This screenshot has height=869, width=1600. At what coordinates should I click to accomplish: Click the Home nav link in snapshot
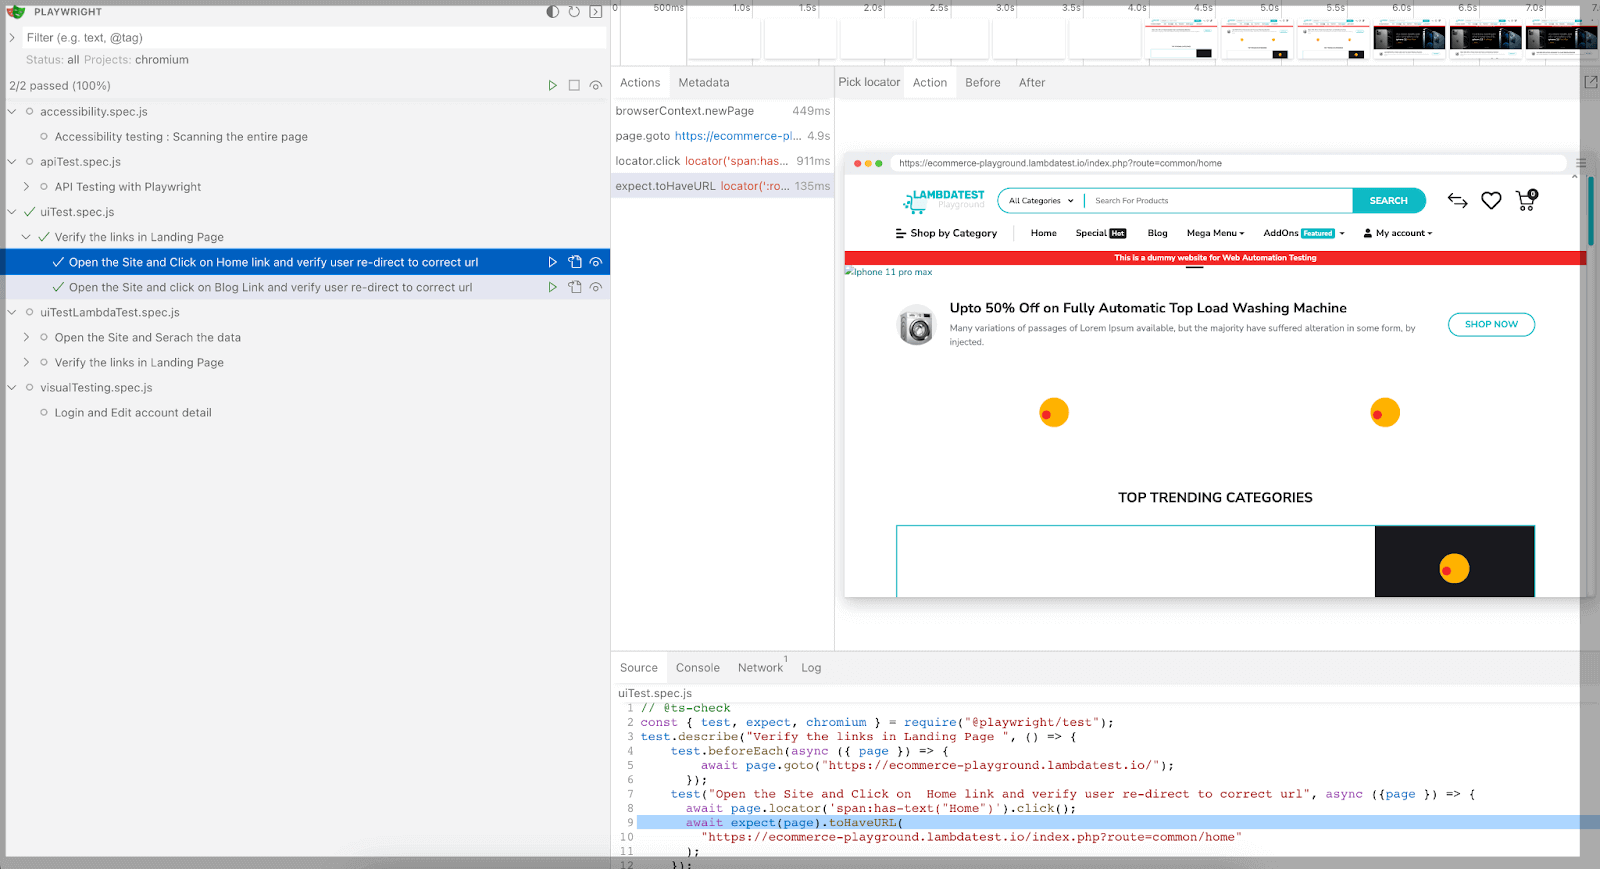(1044, 233)
